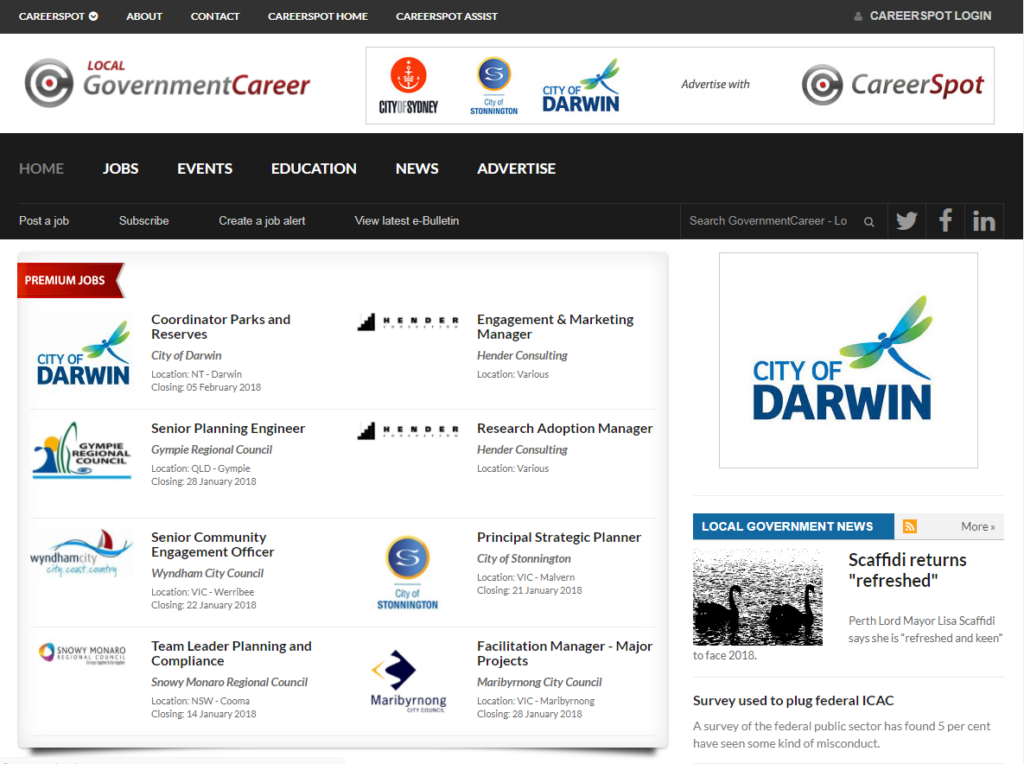
Task: Click the Maribyrnong City Council logo
Action: click(408, 680)
